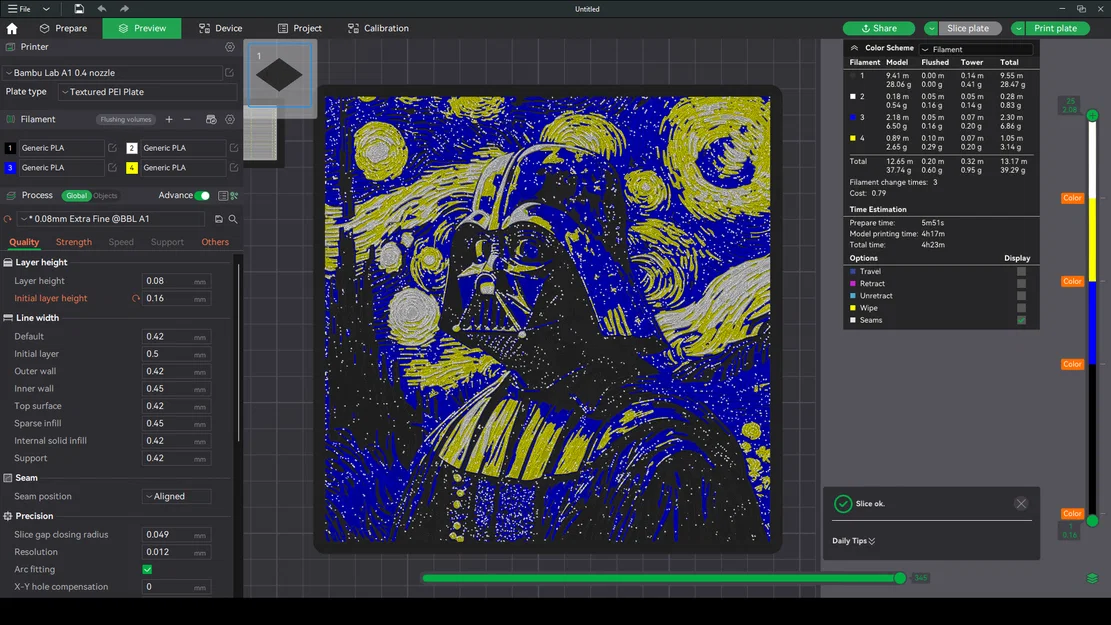Open the Color Scheme Filament dropdown
The image size is (1111, 625).
coord(976,49)
